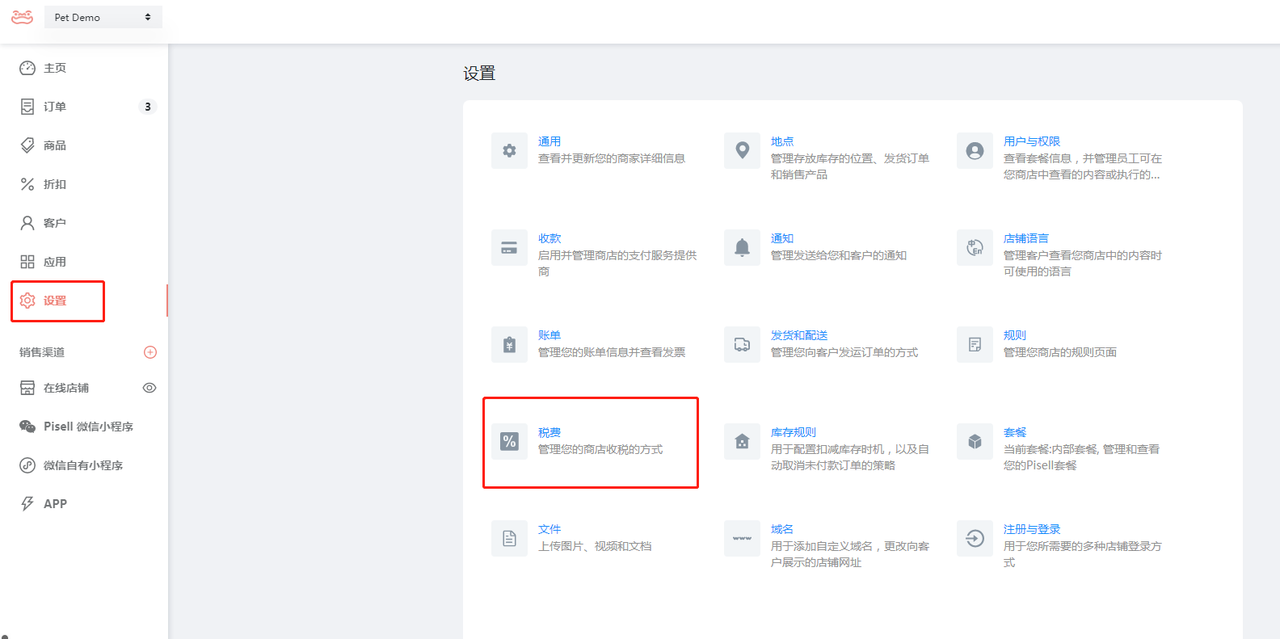Click the gear icon of 通用 settings card
This screenshot has height=639, width=1280.
(x=509, y=150)
